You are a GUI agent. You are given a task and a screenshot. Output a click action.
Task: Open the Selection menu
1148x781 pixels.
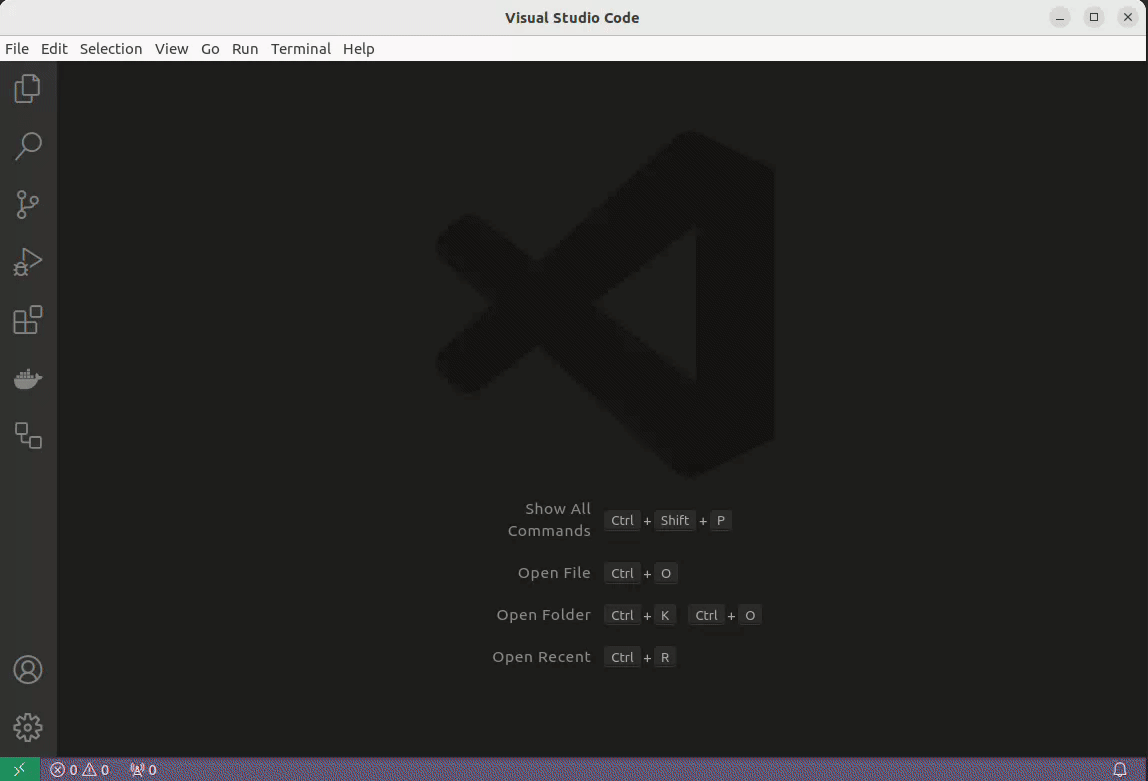pyautogui.click(x=111, y=48)
